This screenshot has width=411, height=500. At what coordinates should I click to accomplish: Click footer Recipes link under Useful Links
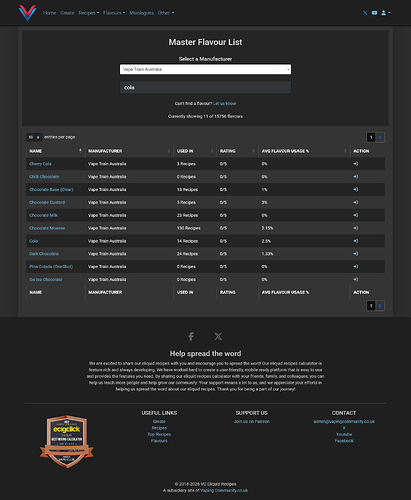coord(159,428)
